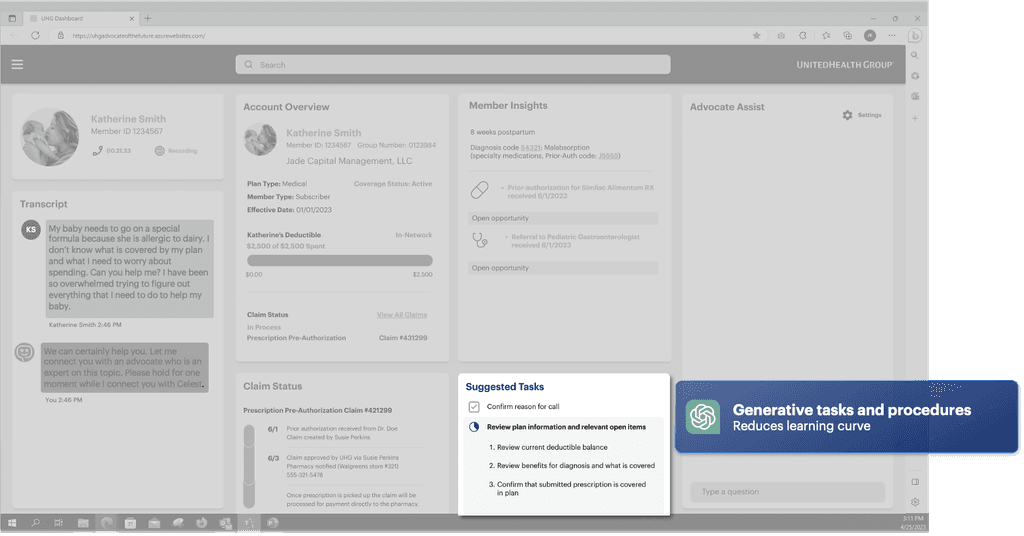
Task: Click the "Member ID 1234567" text in the call card
Action: coord(127,131)
